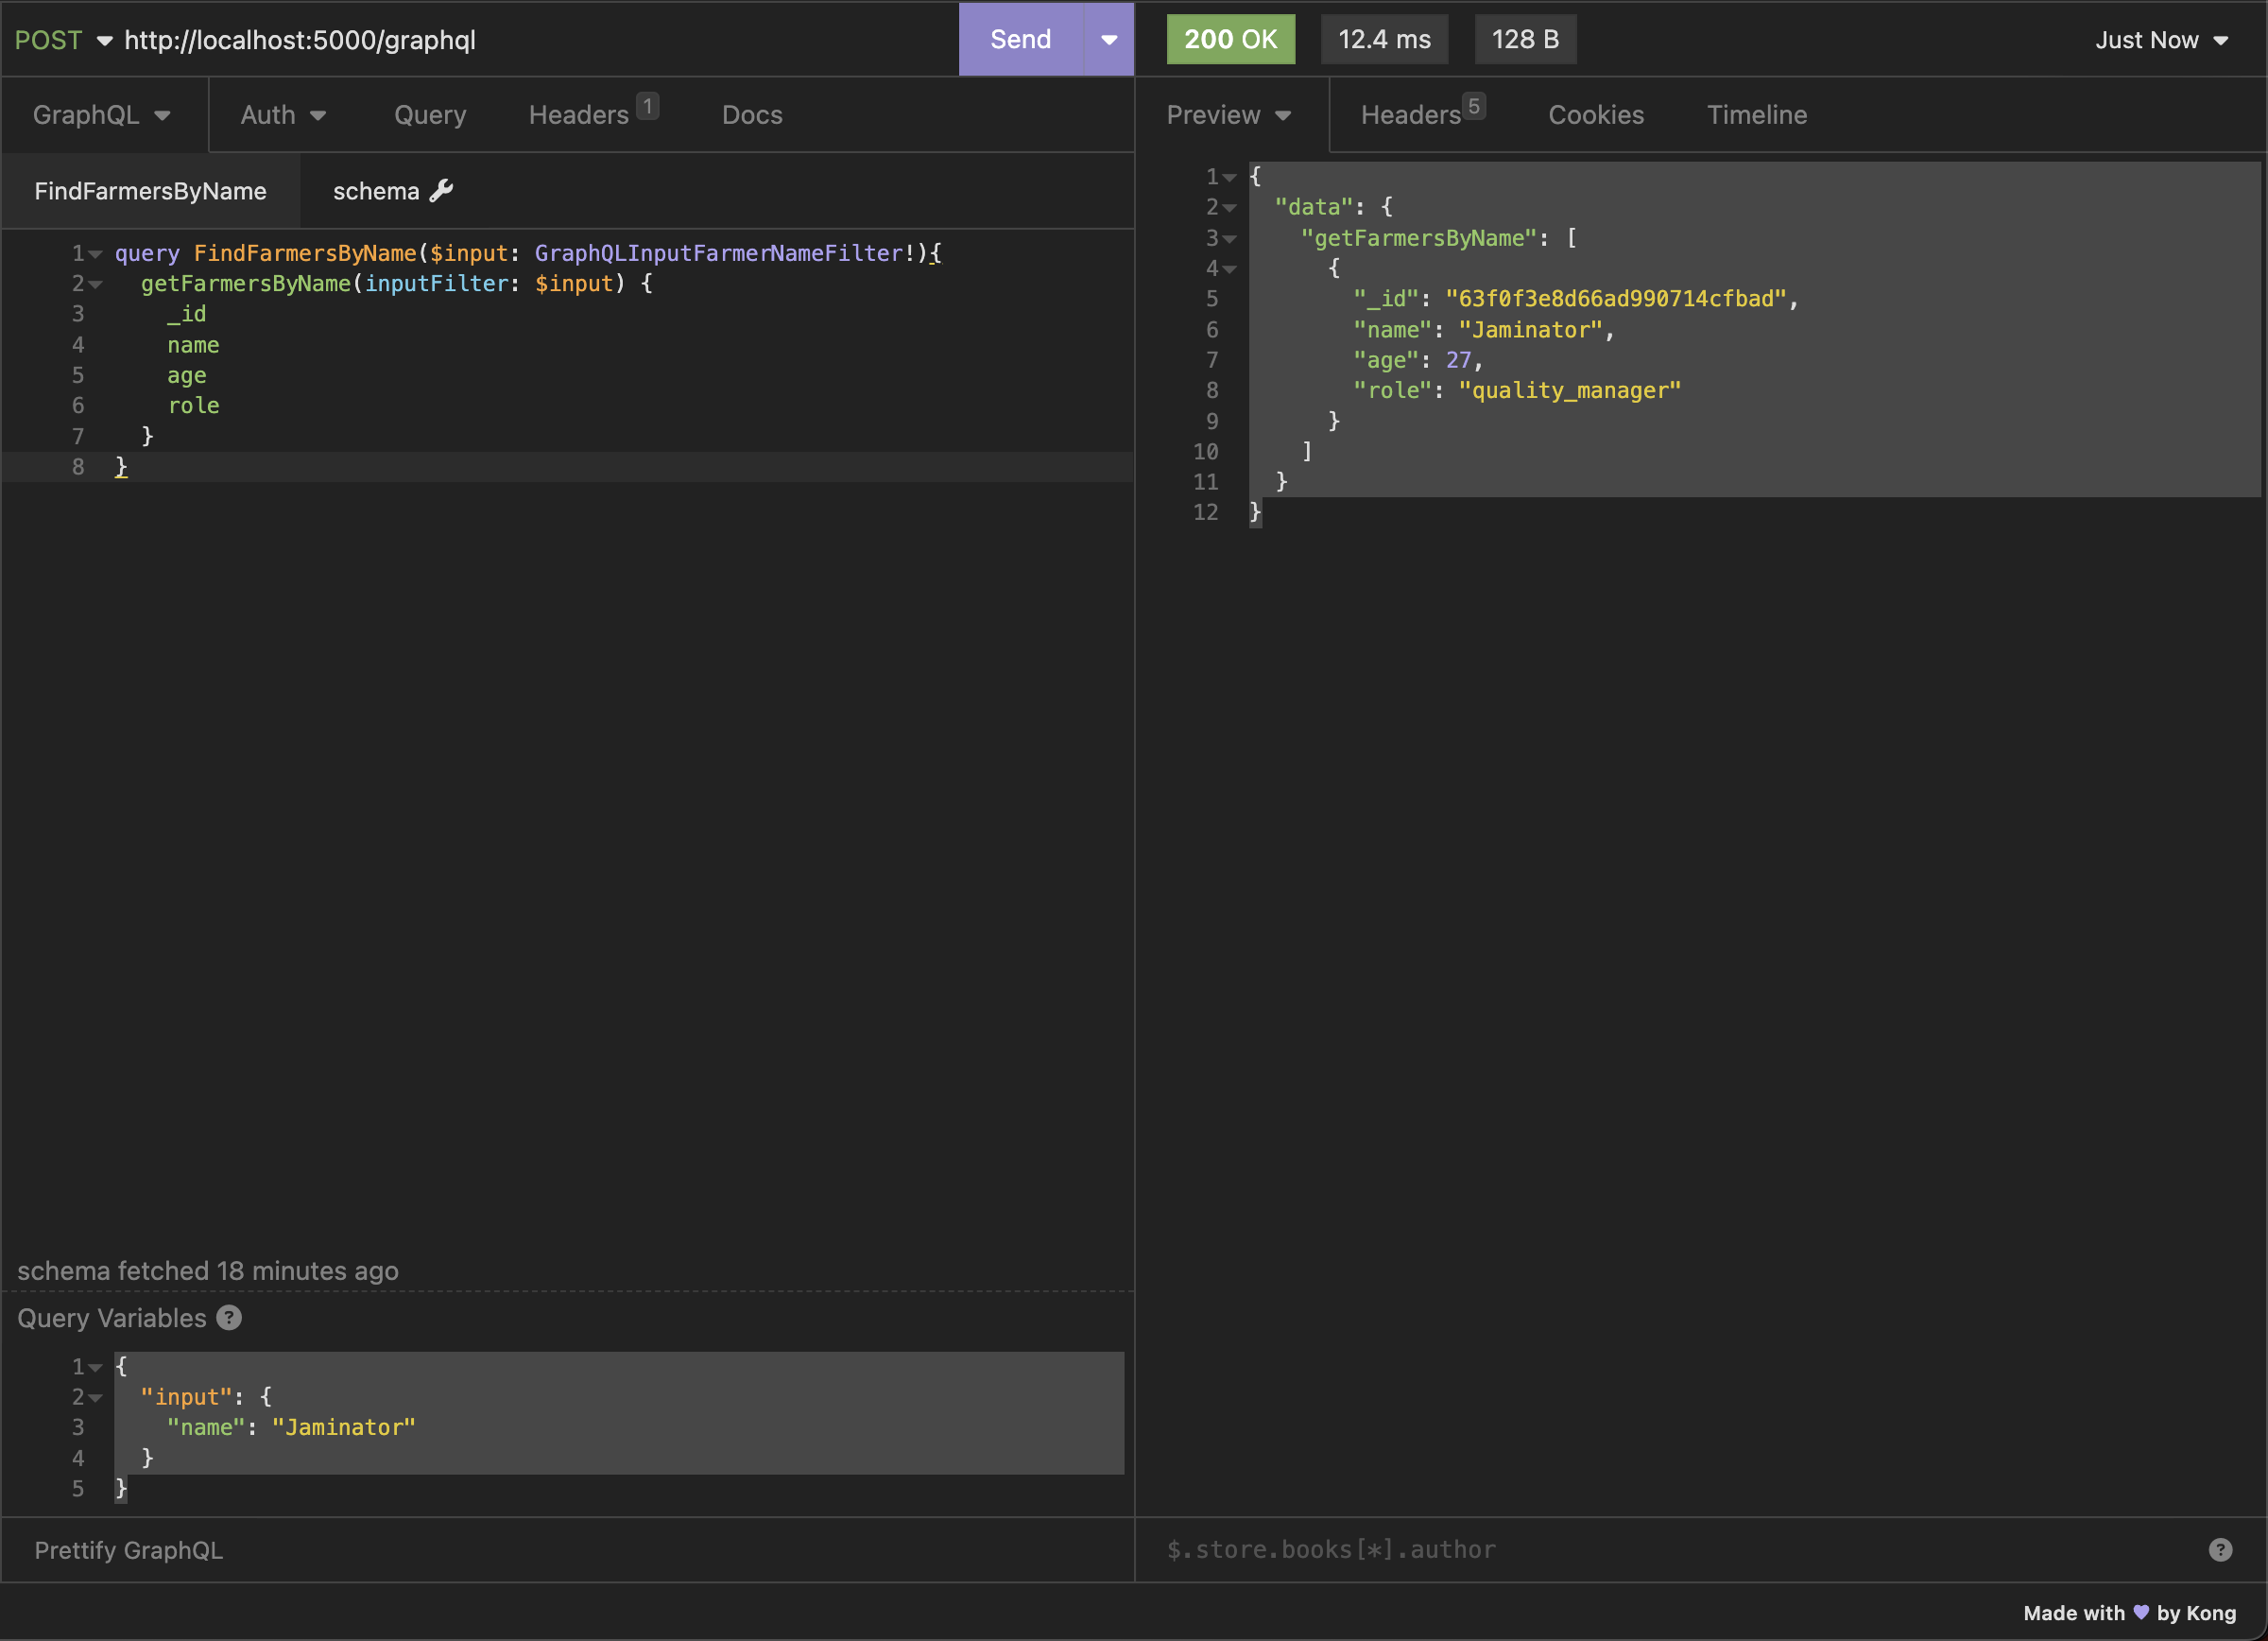
Task: Click the Query Variables help icon
Action: [229, 1317]
